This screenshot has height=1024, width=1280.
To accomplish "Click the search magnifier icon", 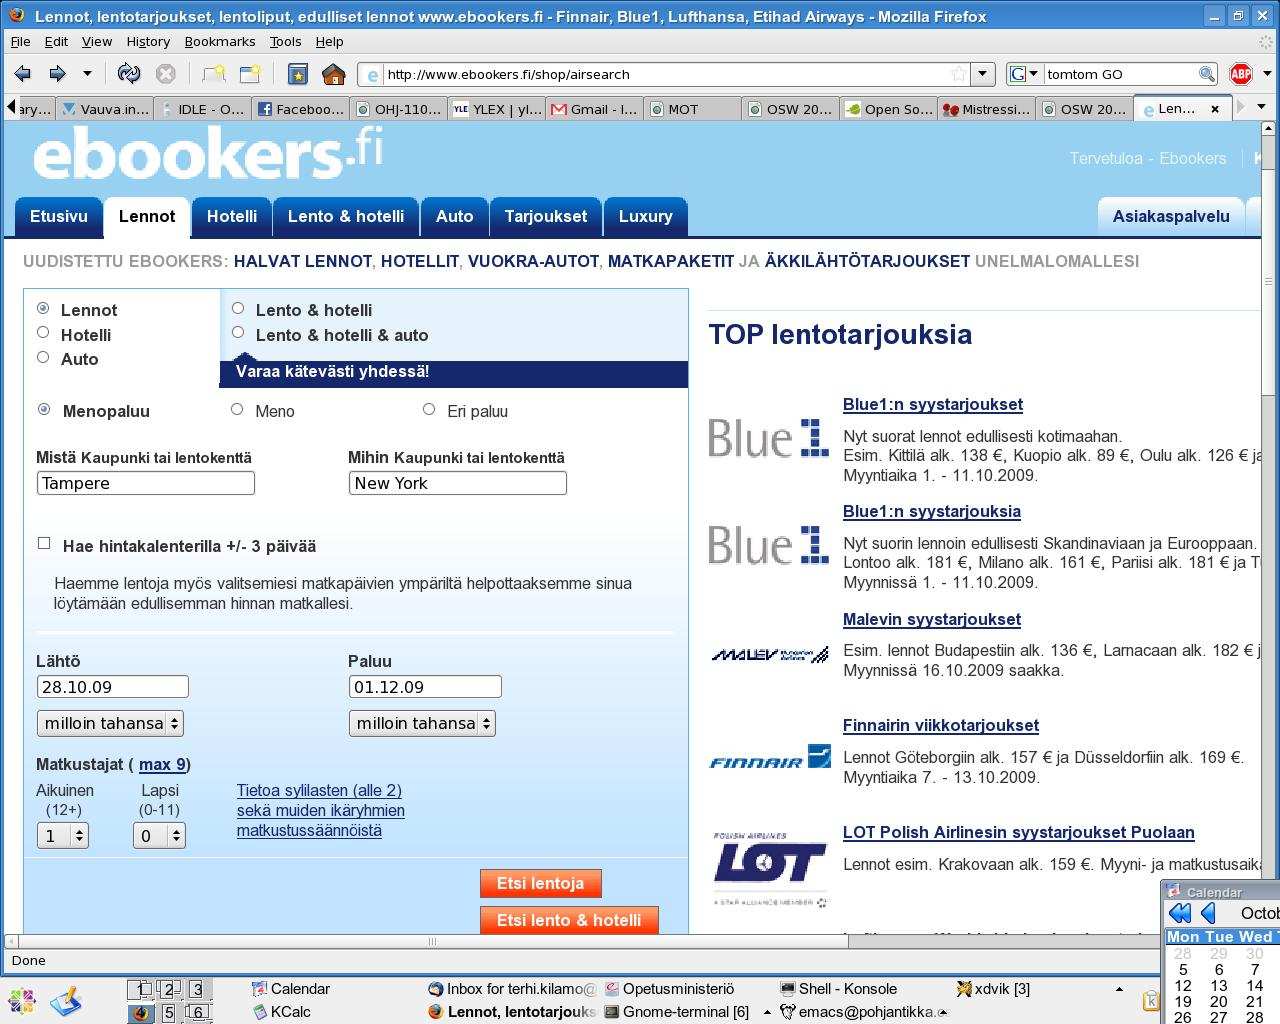I will click(x=1207, y=74).
